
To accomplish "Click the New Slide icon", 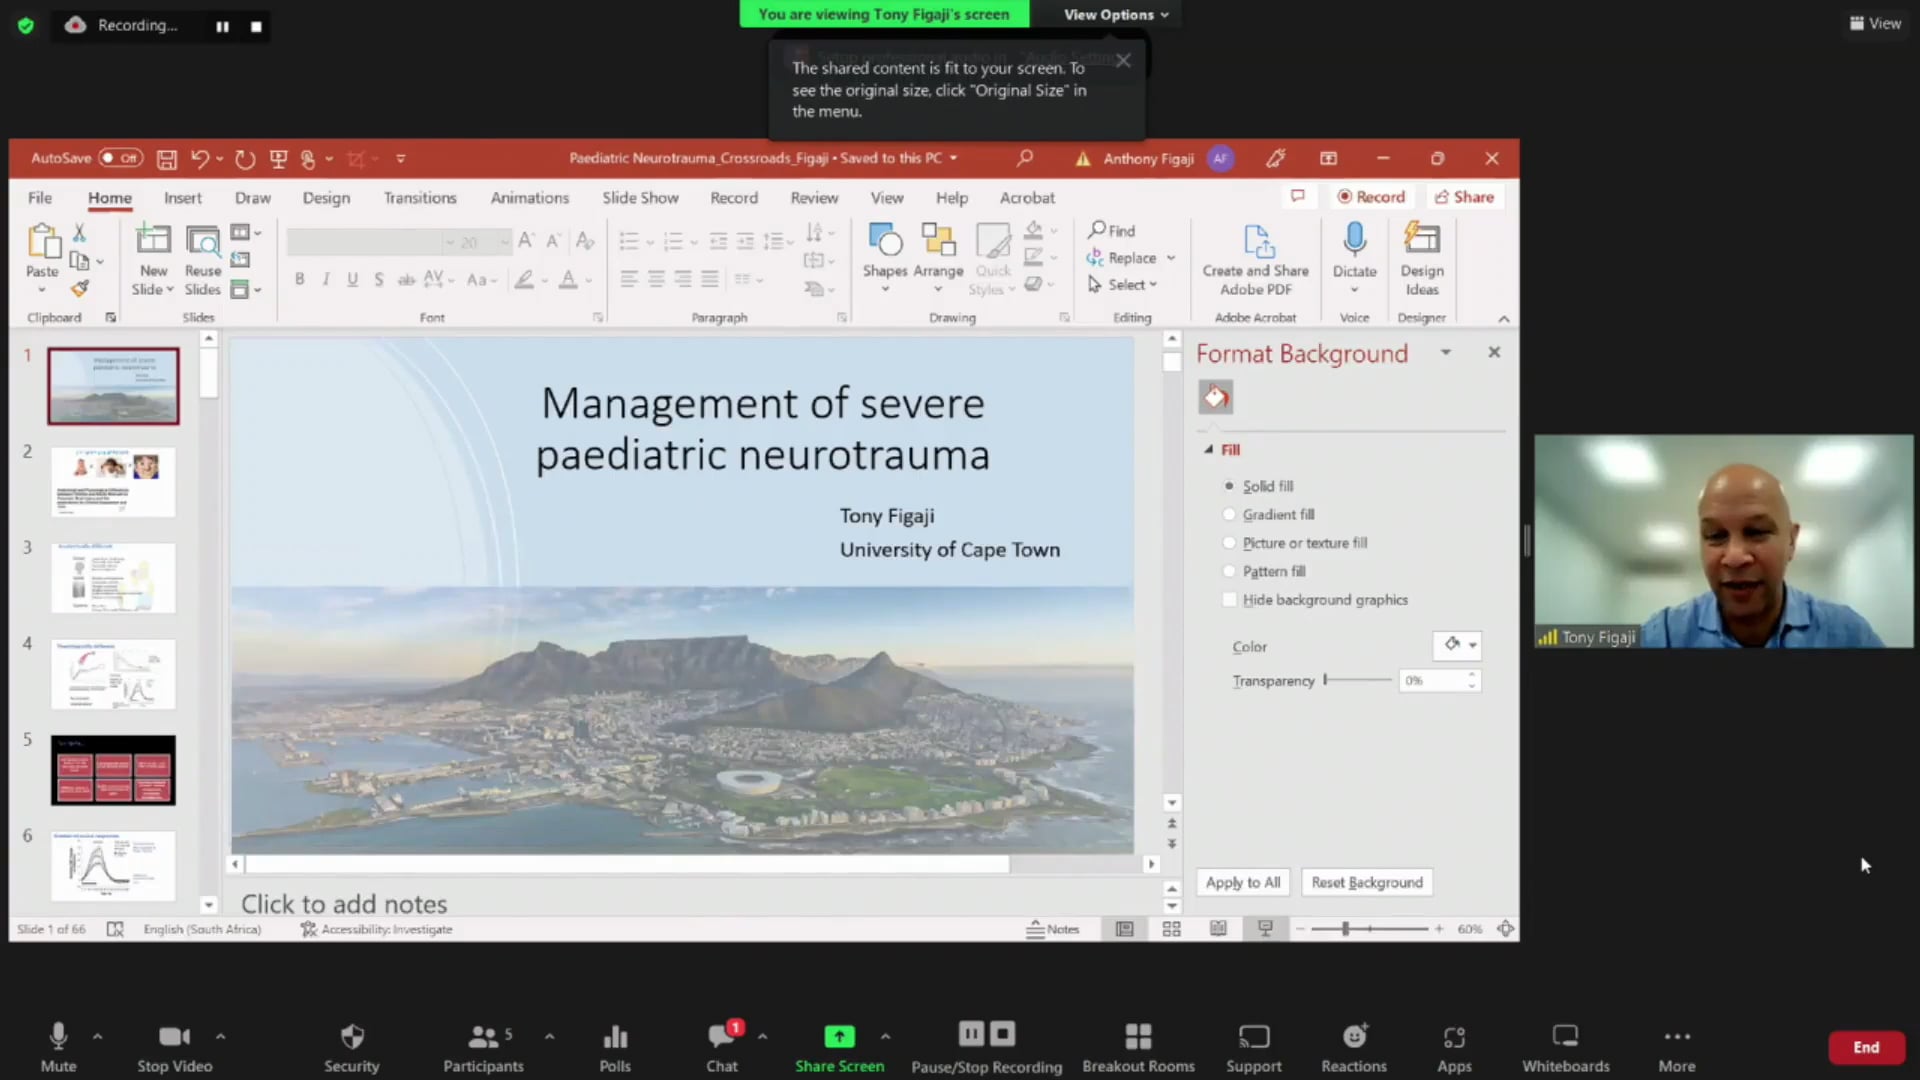I will (x=153, y=240).
